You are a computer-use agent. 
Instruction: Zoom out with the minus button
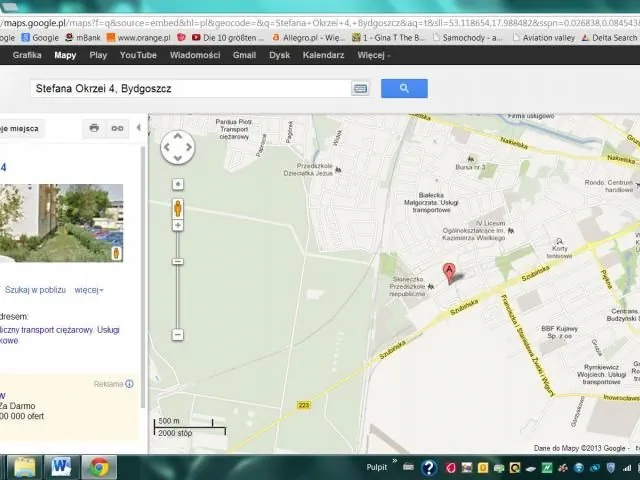point(178,335)
